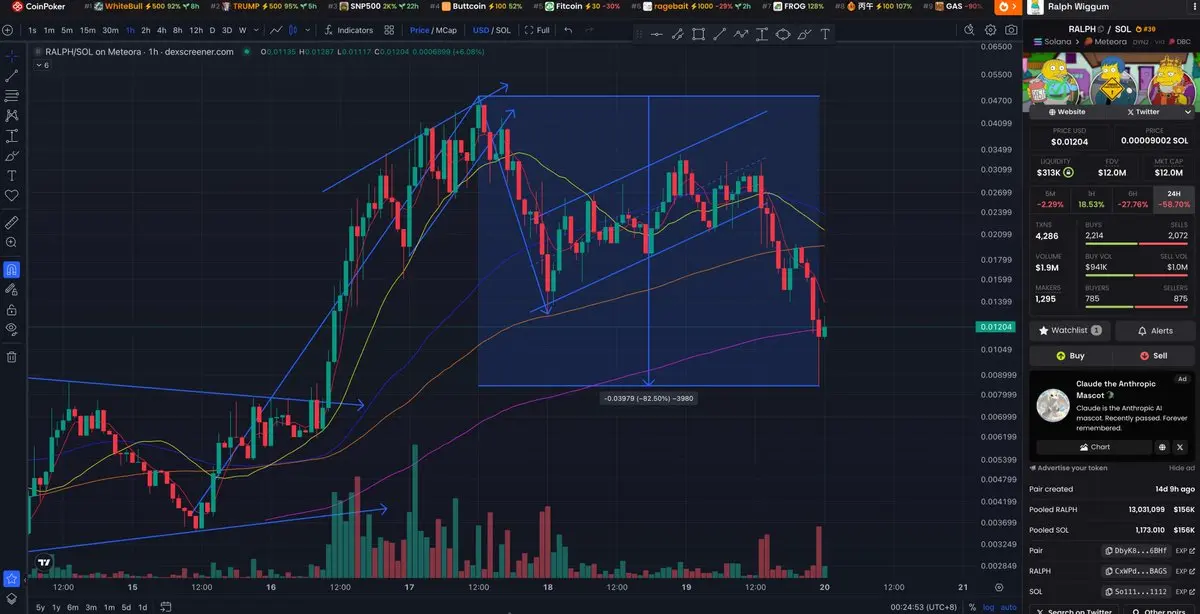Open the token Twitter link

tap(1143, 112)
